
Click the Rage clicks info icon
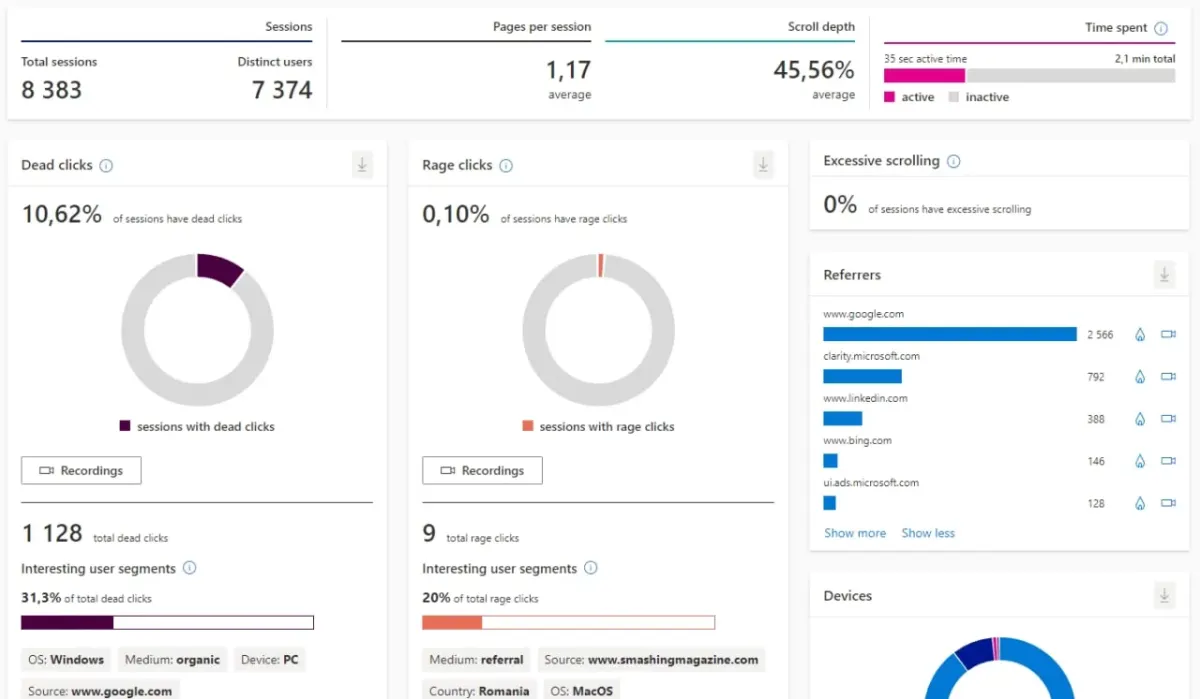506,166
